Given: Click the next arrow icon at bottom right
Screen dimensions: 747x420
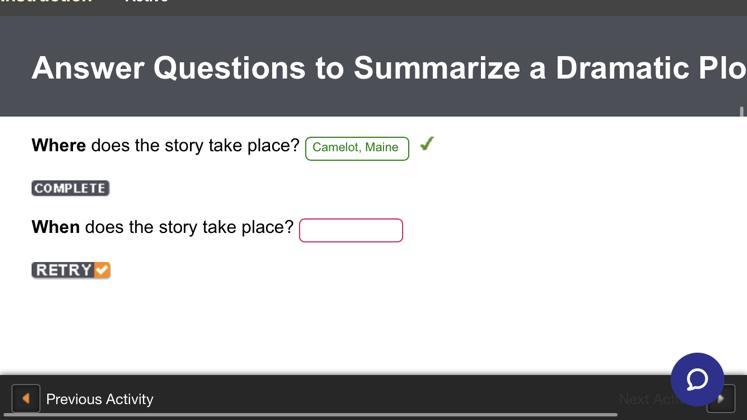Looking at the screenshot, I should pyautogui.click(x=721, y=399).
